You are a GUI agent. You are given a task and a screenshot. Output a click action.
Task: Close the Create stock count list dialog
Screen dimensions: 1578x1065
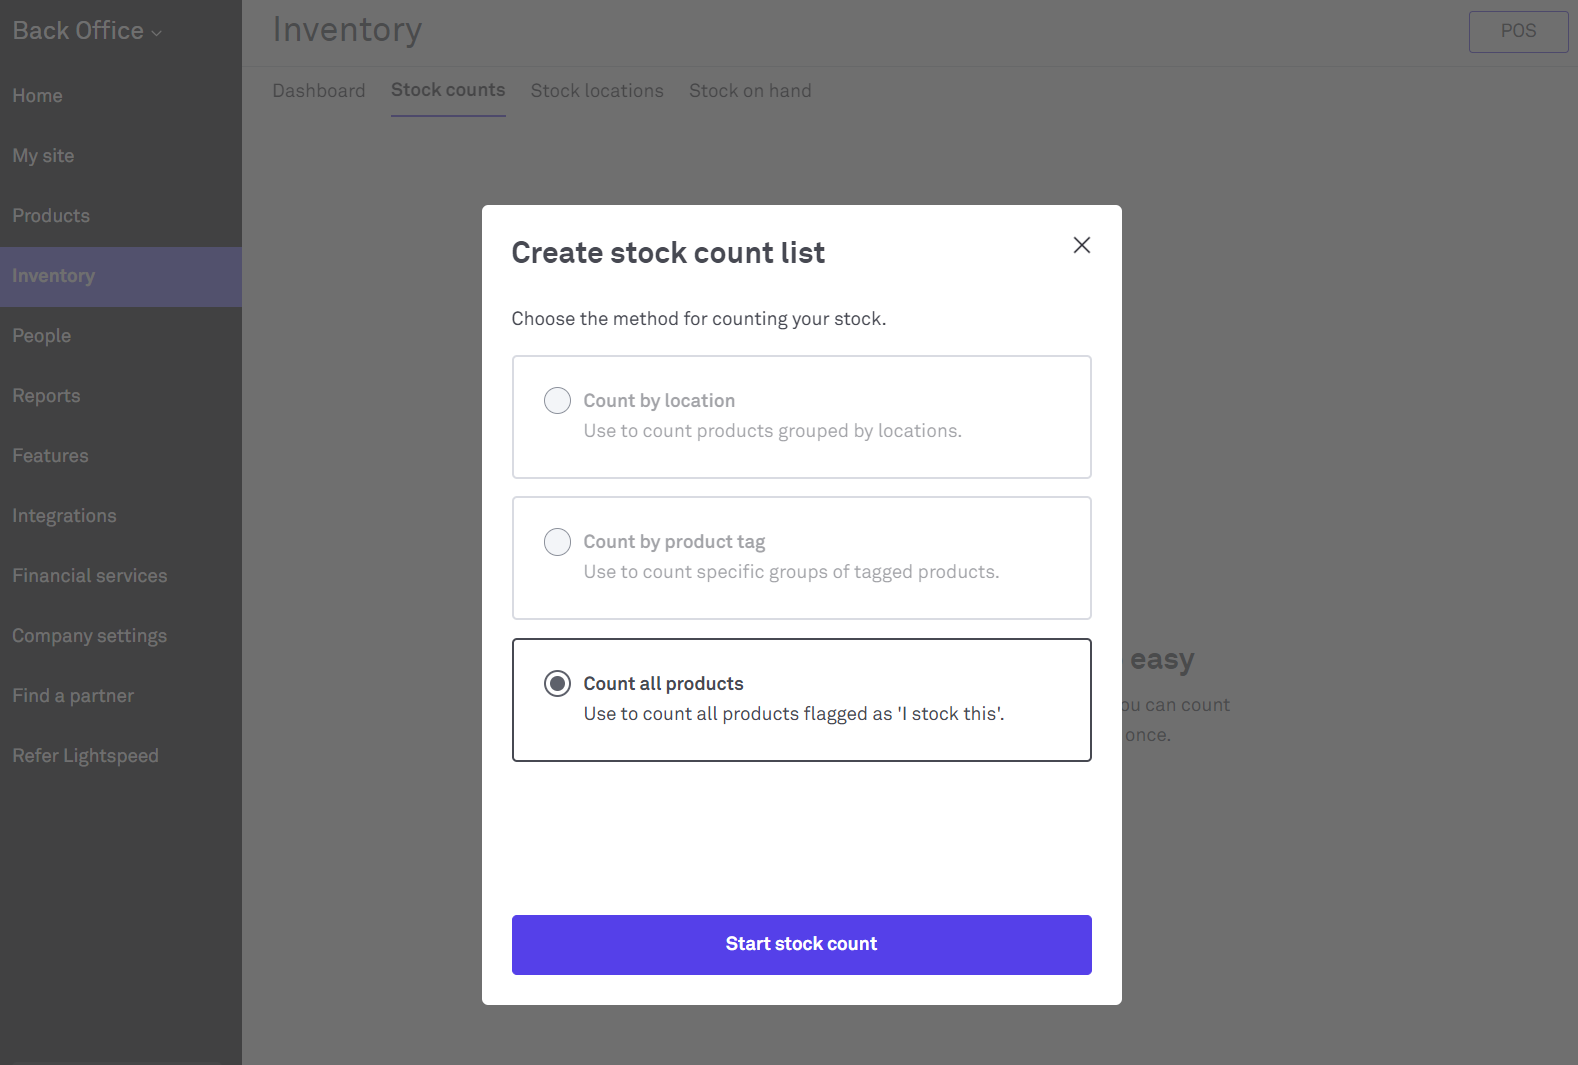[x=1081, y=245]
